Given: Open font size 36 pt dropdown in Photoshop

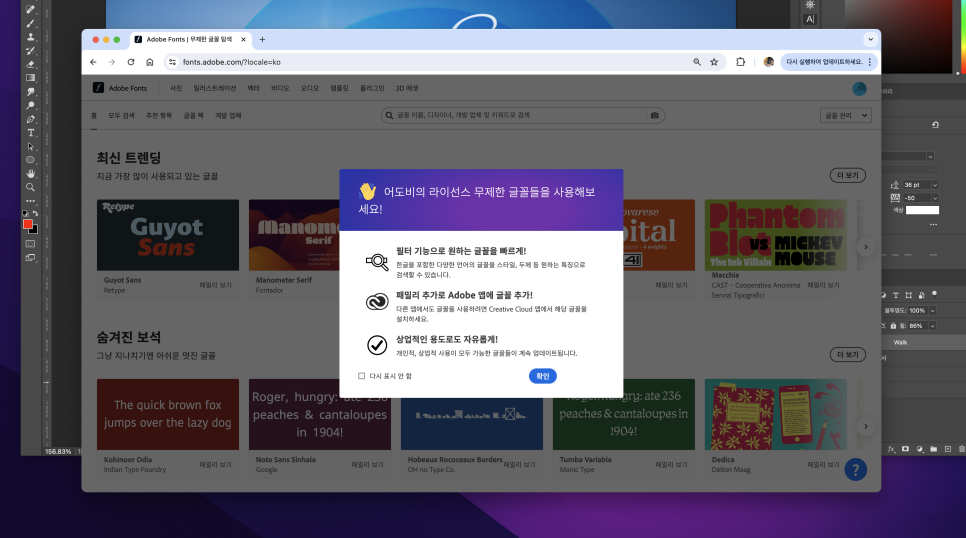Looking at the screenshot, I should point(935,185).
